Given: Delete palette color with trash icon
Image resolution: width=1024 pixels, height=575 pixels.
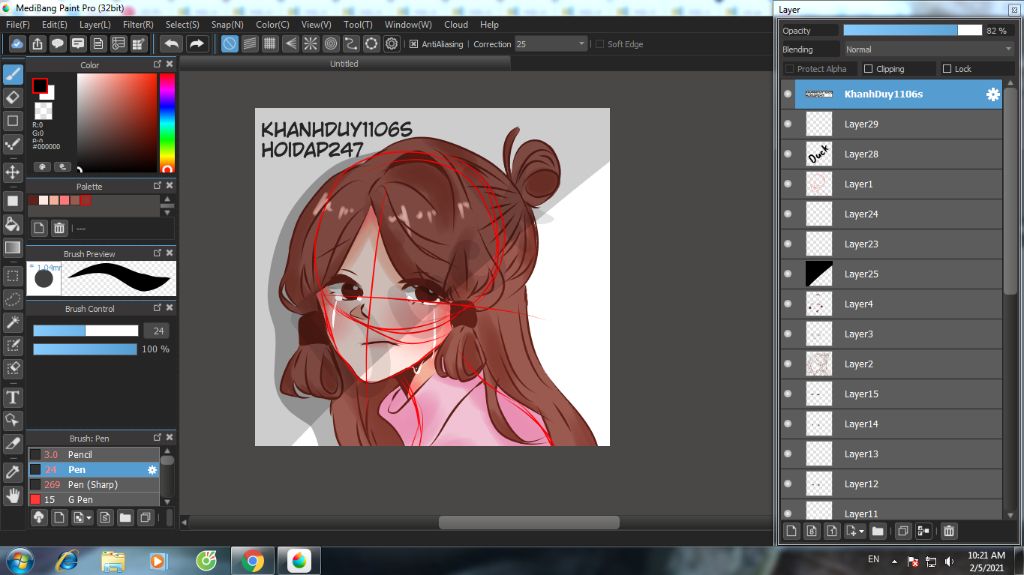Looking at the screenshot, I should pyautogui.click(x=59, y=228).
